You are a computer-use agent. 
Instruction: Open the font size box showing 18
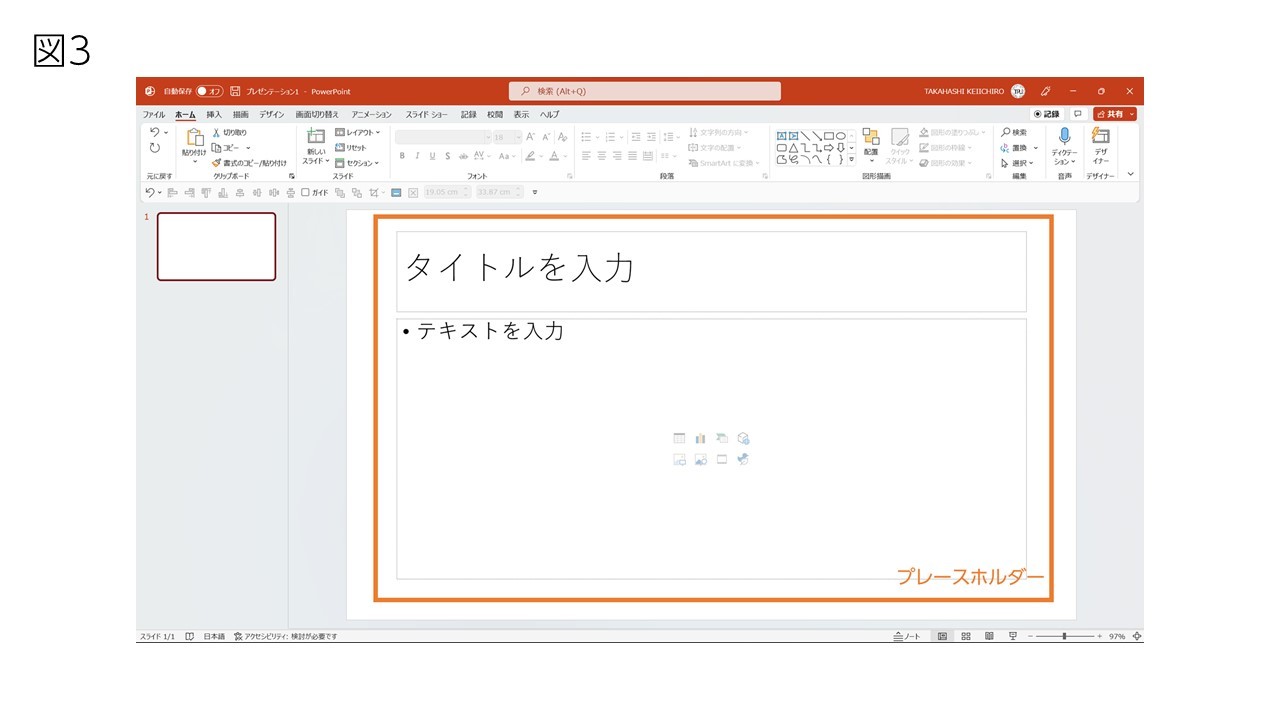507,137
